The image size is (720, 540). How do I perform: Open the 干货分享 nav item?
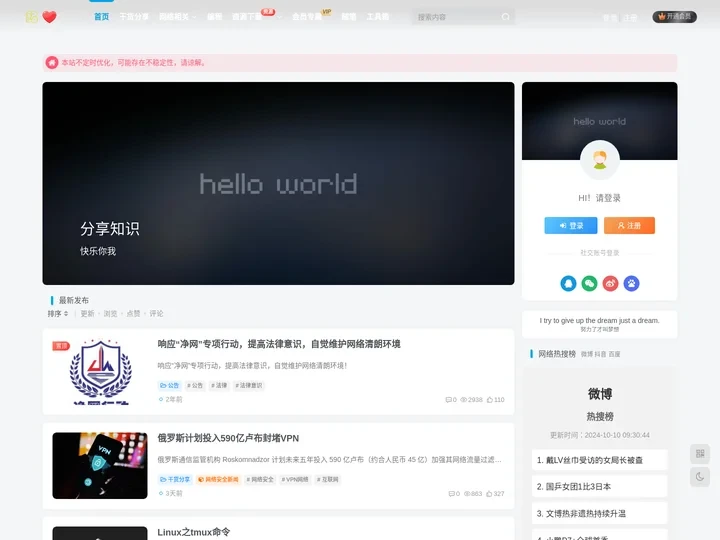(x=134, y=17)
